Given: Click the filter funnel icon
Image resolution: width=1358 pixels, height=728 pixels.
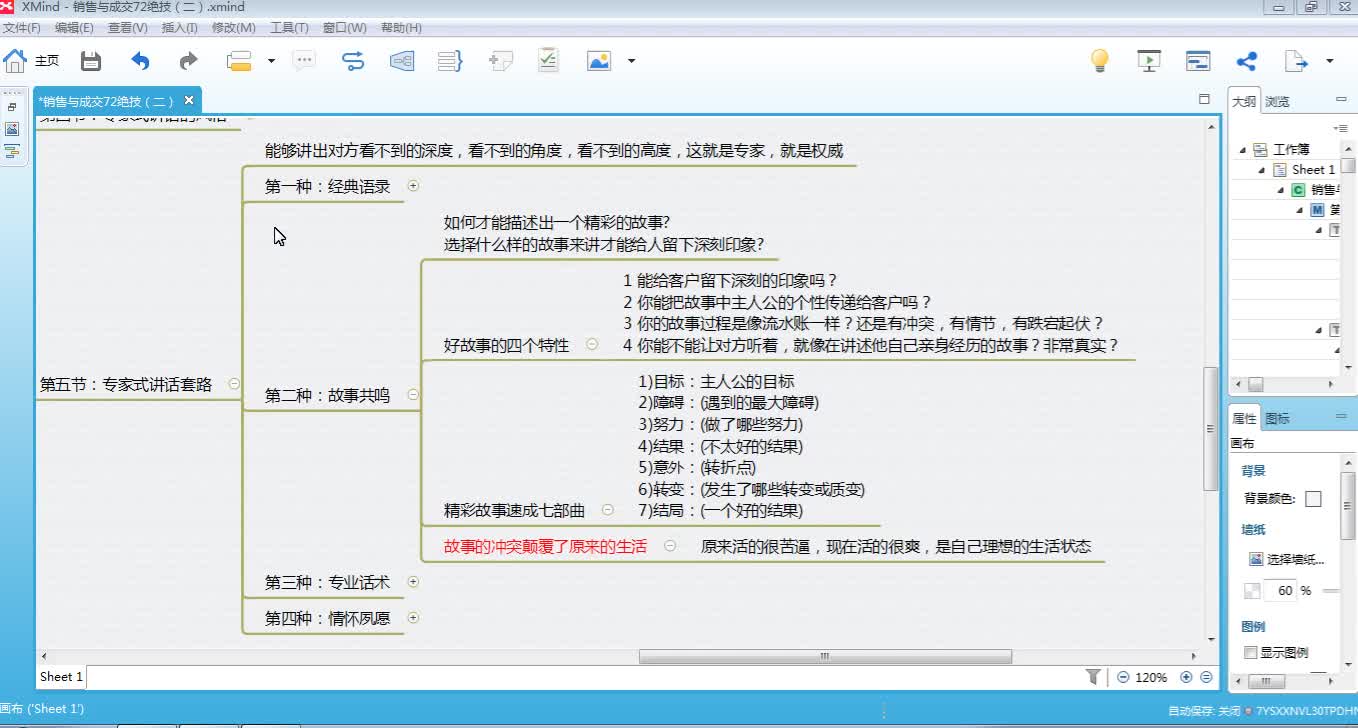Looking at the screenshot, I should click(1093, 677).
